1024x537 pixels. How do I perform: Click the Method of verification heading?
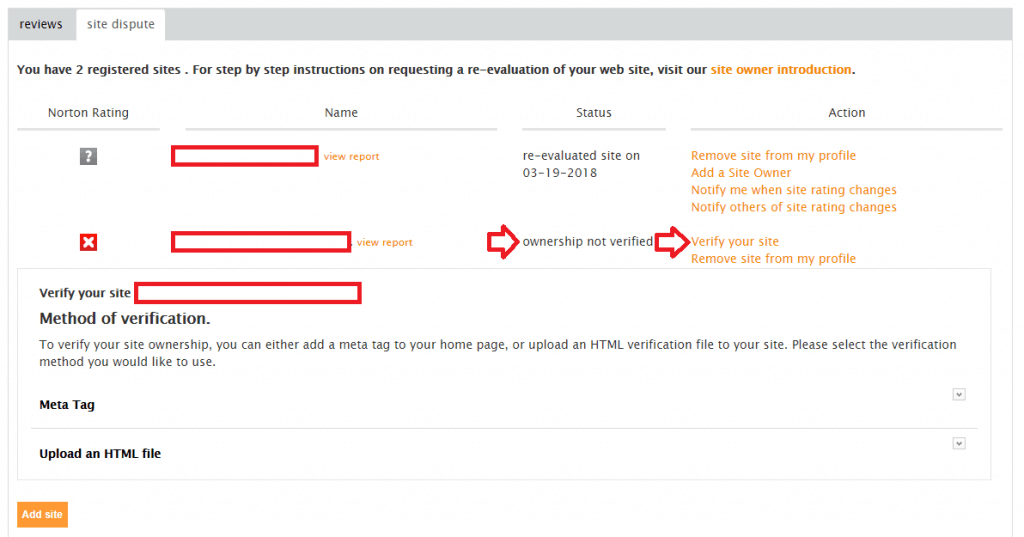pos(125,319)
